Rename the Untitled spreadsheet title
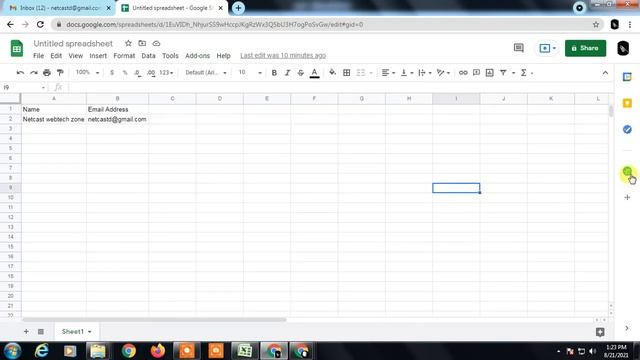Image resolution: width=640 pixels, height=360 pixels. [x=73, y=44]
